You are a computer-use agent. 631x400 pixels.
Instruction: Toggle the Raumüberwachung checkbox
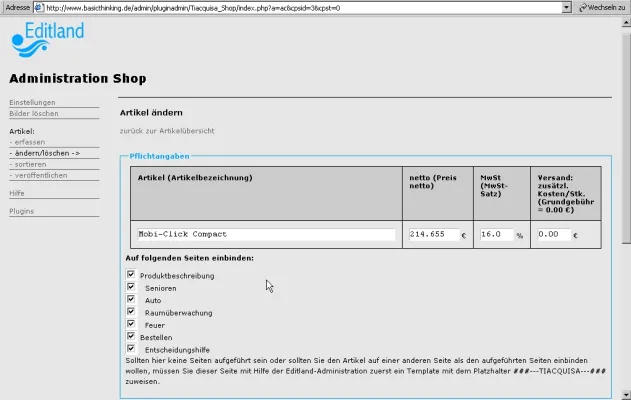131,311
